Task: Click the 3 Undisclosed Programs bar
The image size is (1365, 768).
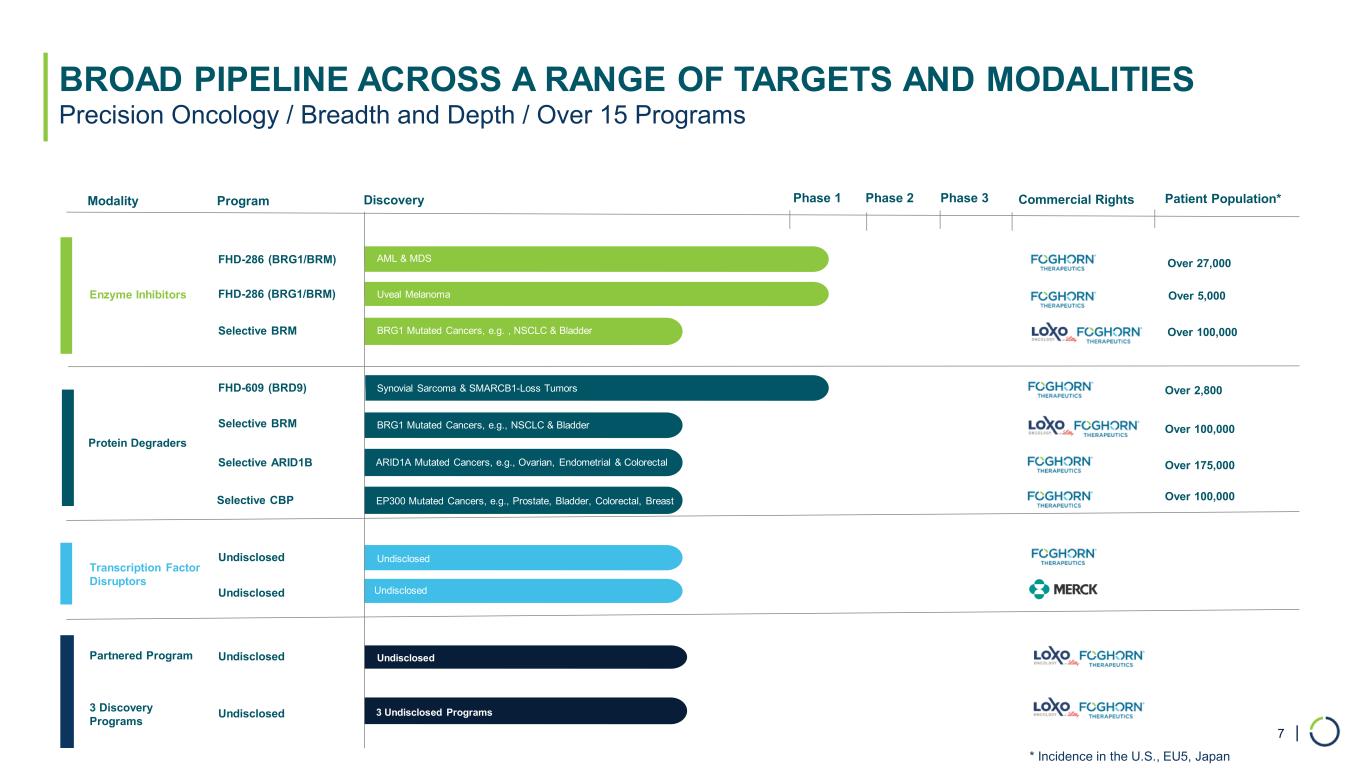Action: point(525,711)
